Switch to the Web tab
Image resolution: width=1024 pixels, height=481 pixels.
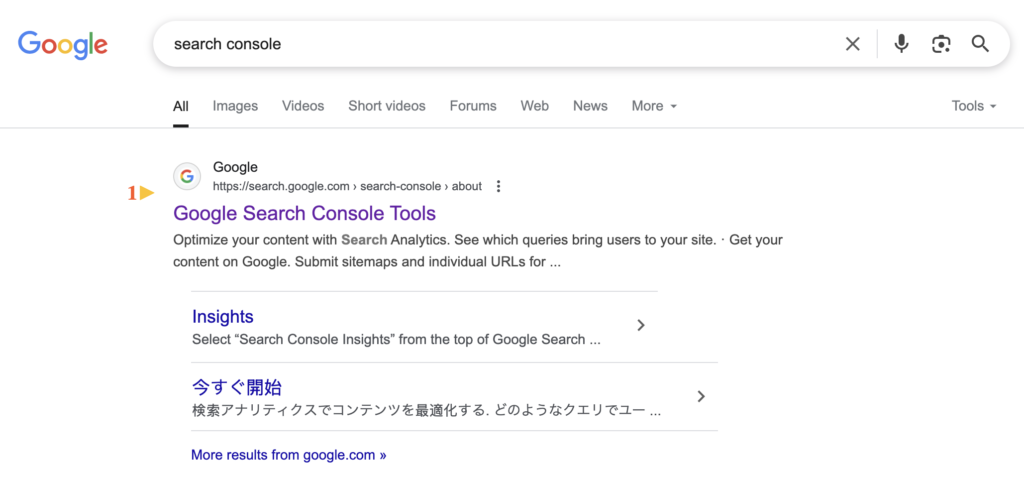[x=534, y=106]
